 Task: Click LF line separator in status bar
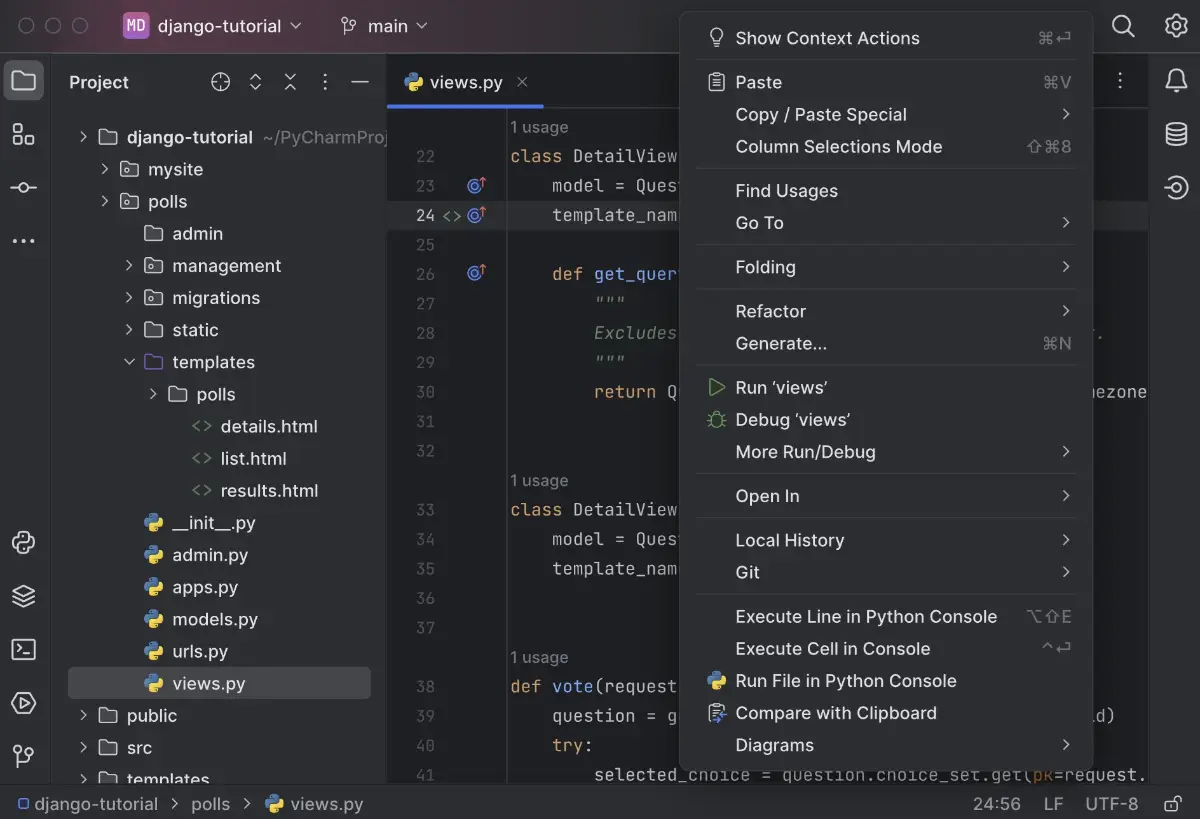point(1053,804)
